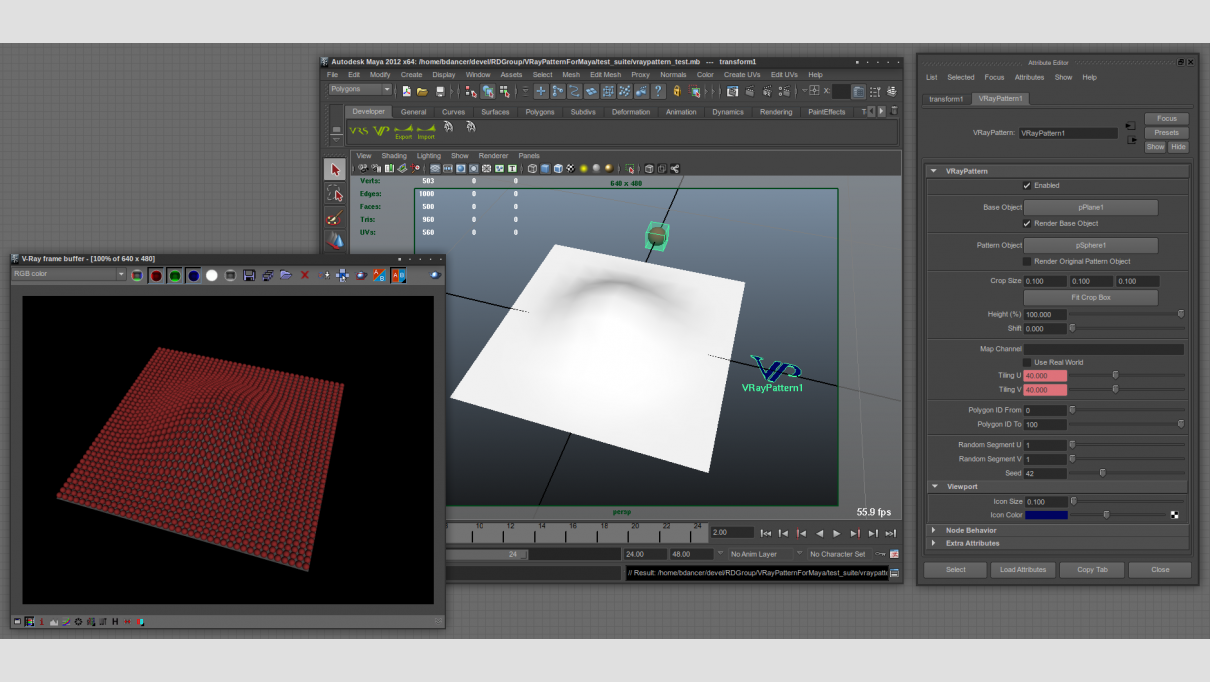Click the yellow light sphere in viewport toolbar

click(583, 169)
